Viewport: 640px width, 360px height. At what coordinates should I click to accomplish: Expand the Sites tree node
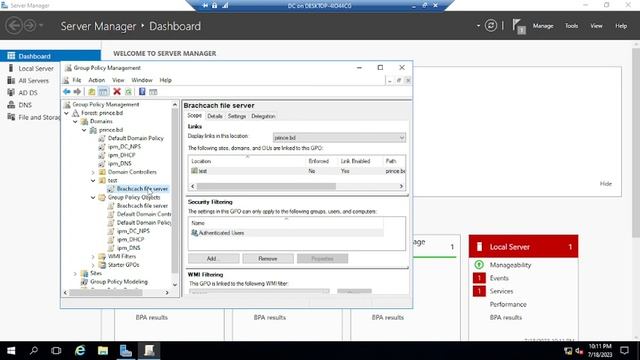pyautogui.click(x=76, y=273)
